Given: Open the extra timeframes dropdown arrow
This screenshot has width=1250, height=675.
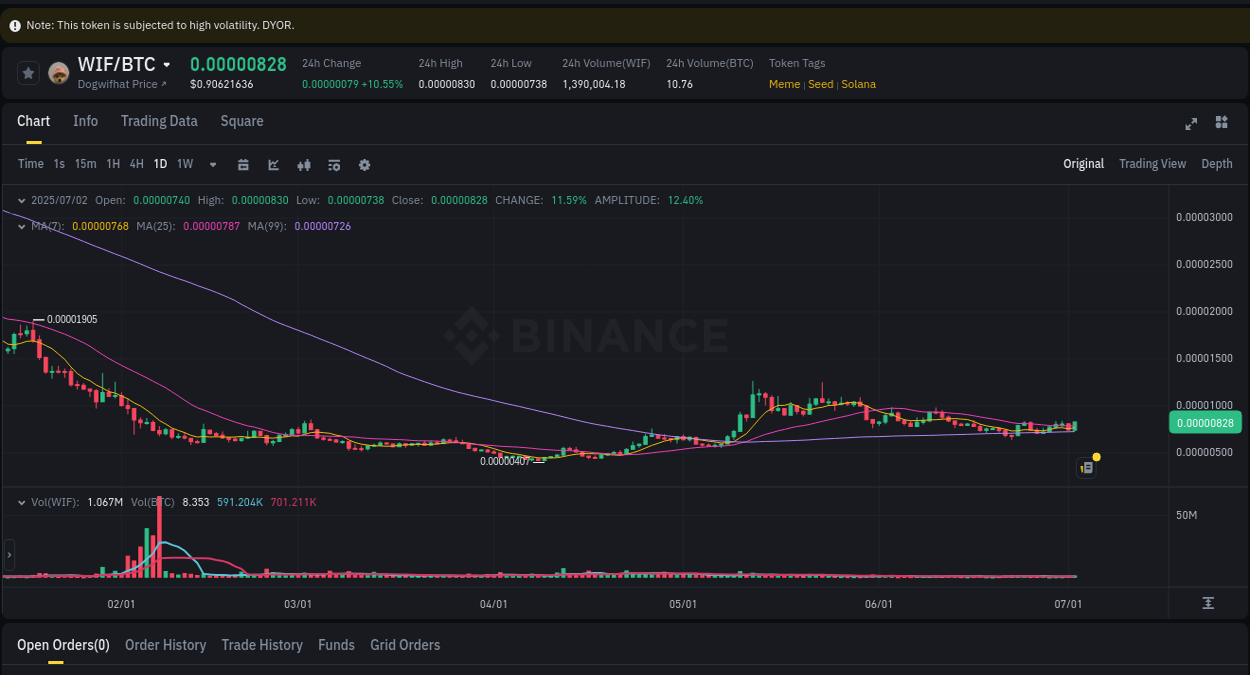Looking at the screenshot, I should pyautogui.click(x=212, y=164).
